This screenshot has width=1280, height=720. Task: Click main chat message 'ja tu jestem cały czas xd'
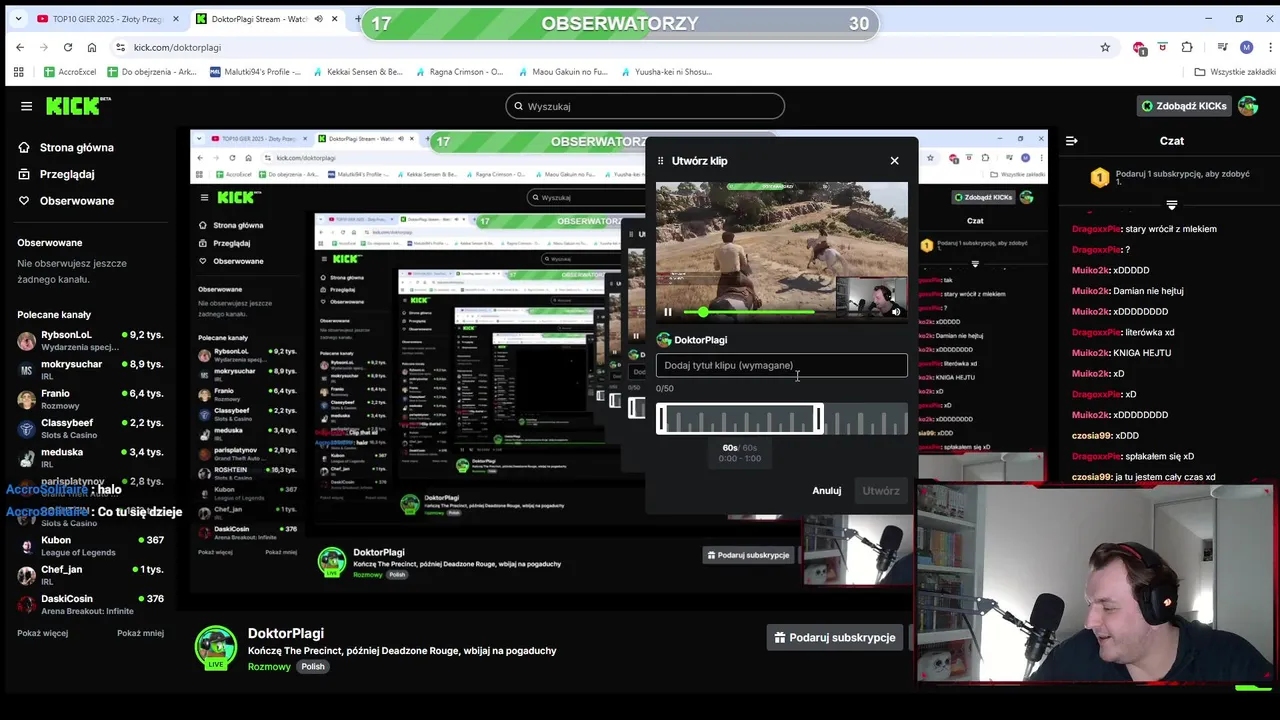tap(1166, 477)
